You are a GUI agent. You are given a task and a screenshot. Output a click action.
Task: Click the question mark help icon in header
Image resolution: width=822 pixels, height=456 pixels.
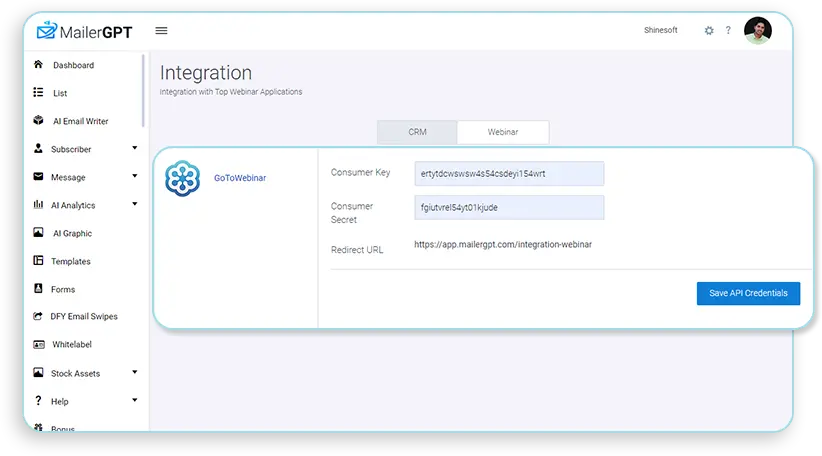(728, 31)
